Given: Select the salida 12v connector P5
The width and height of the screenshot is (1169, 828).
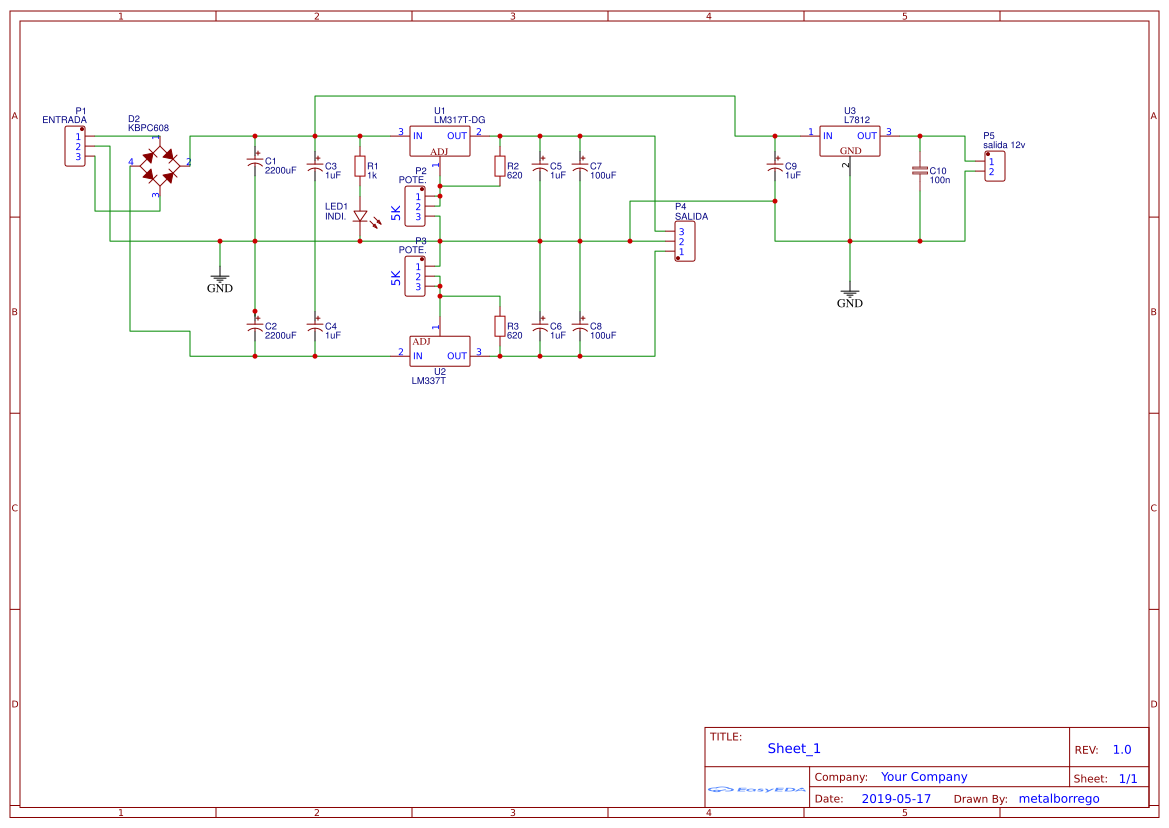Looking at the screenshot, I should pos(994,168).
